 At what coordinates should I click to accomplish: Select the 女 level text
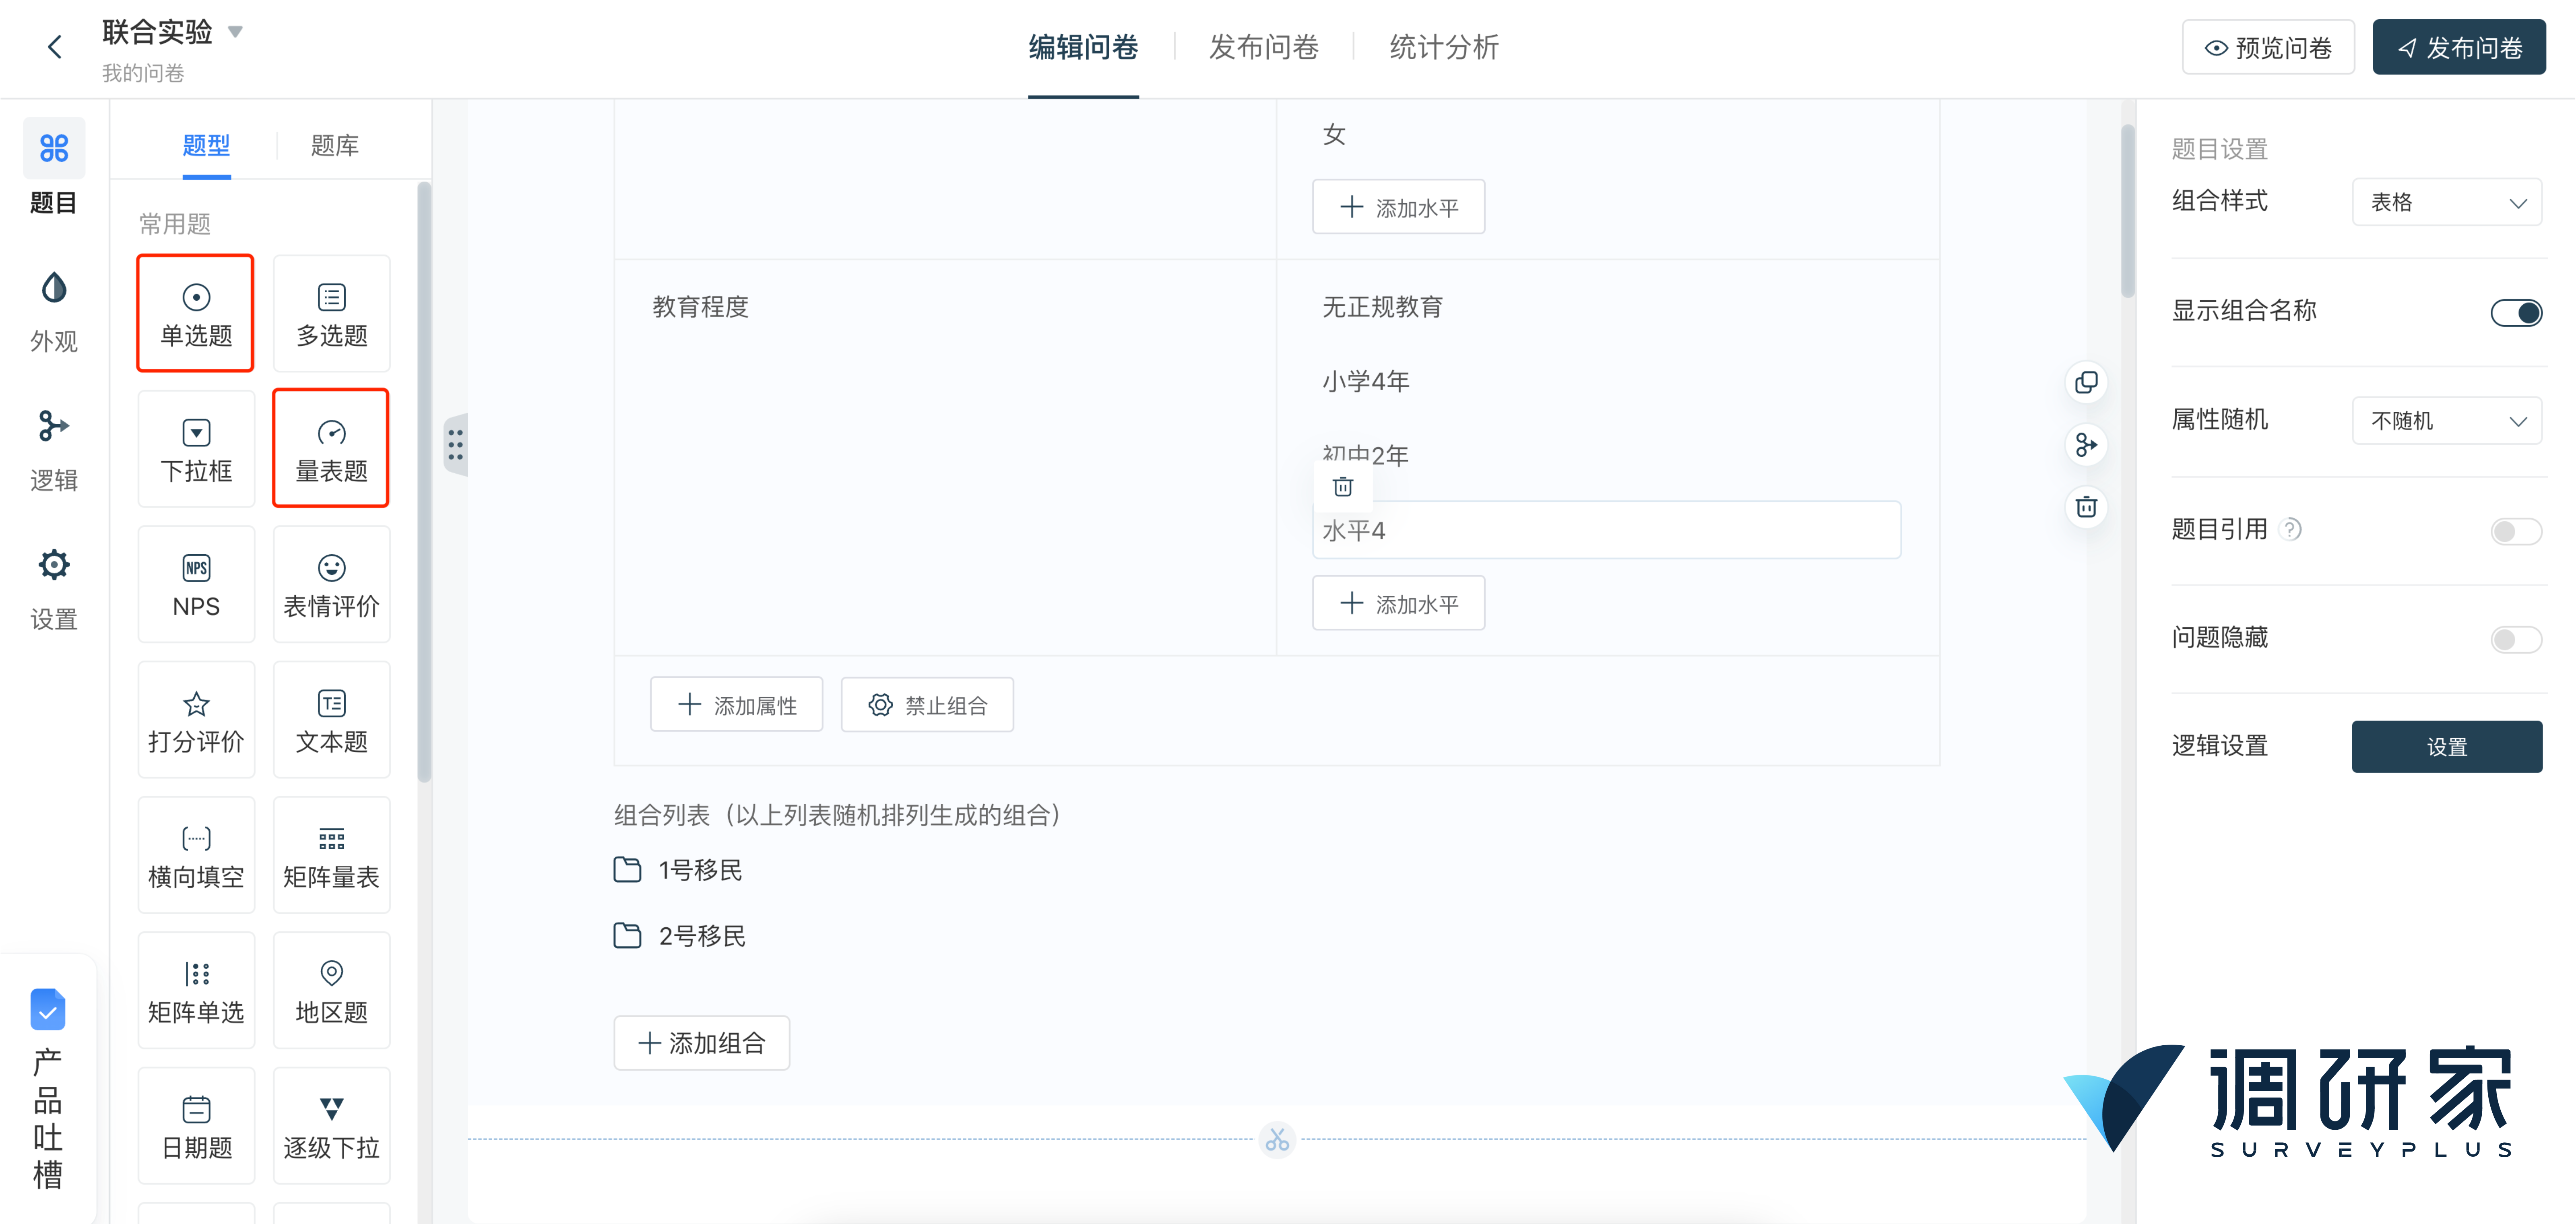pyautogui.click(x=1334, y=135)
